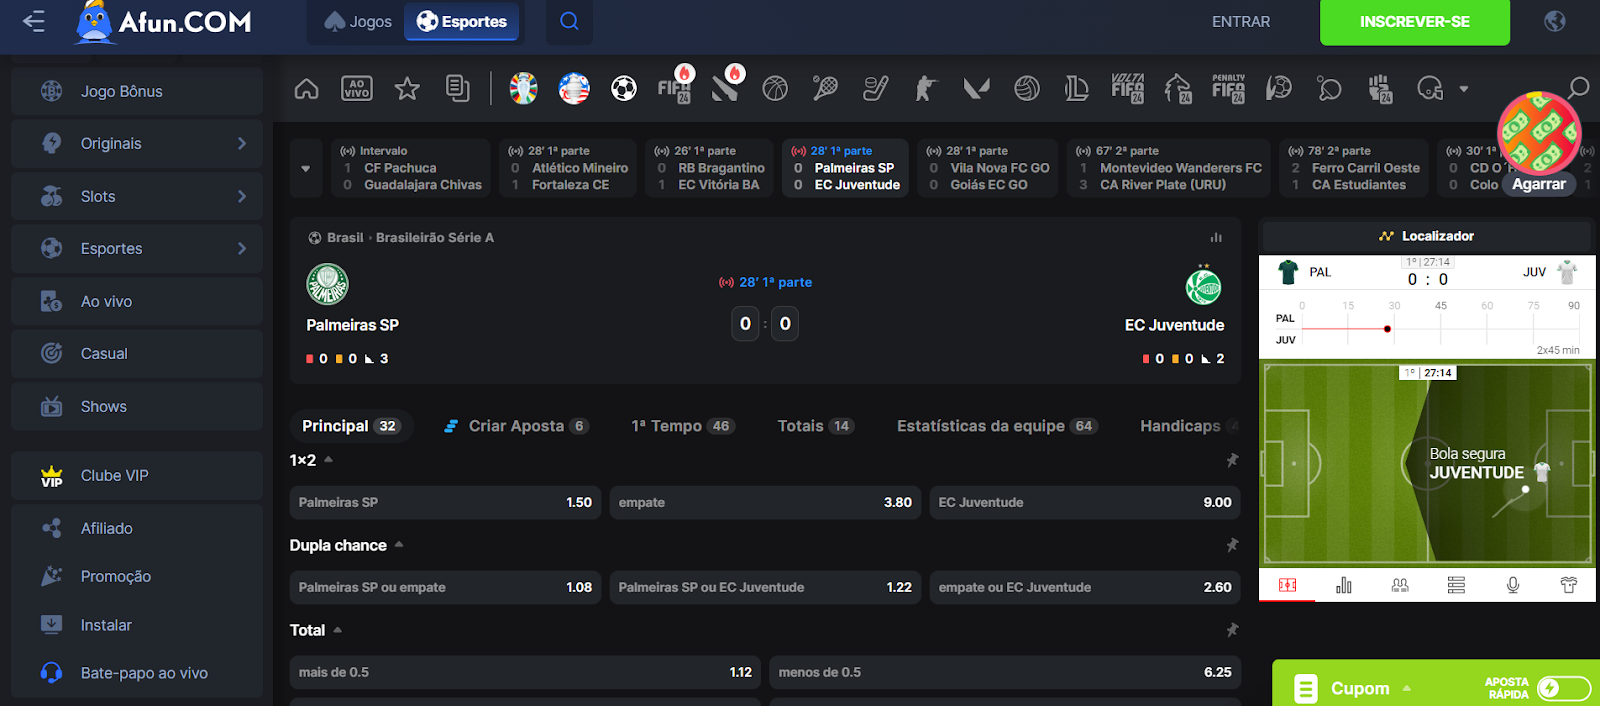This screenshot has height=706, width=1600.
Task: Expand the Cupom bet slip
Action: click(1407, 688)
